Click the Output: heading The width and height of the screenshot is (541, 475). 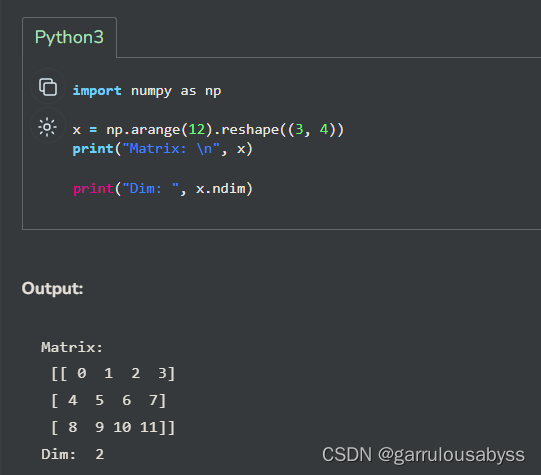52,288
